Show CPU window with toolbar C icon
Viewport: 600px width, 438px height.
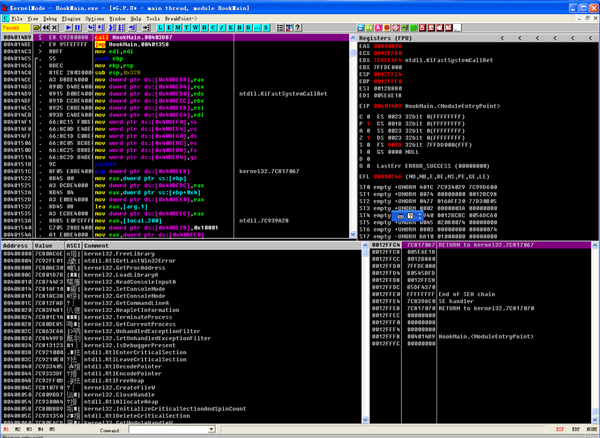[213, 28]
